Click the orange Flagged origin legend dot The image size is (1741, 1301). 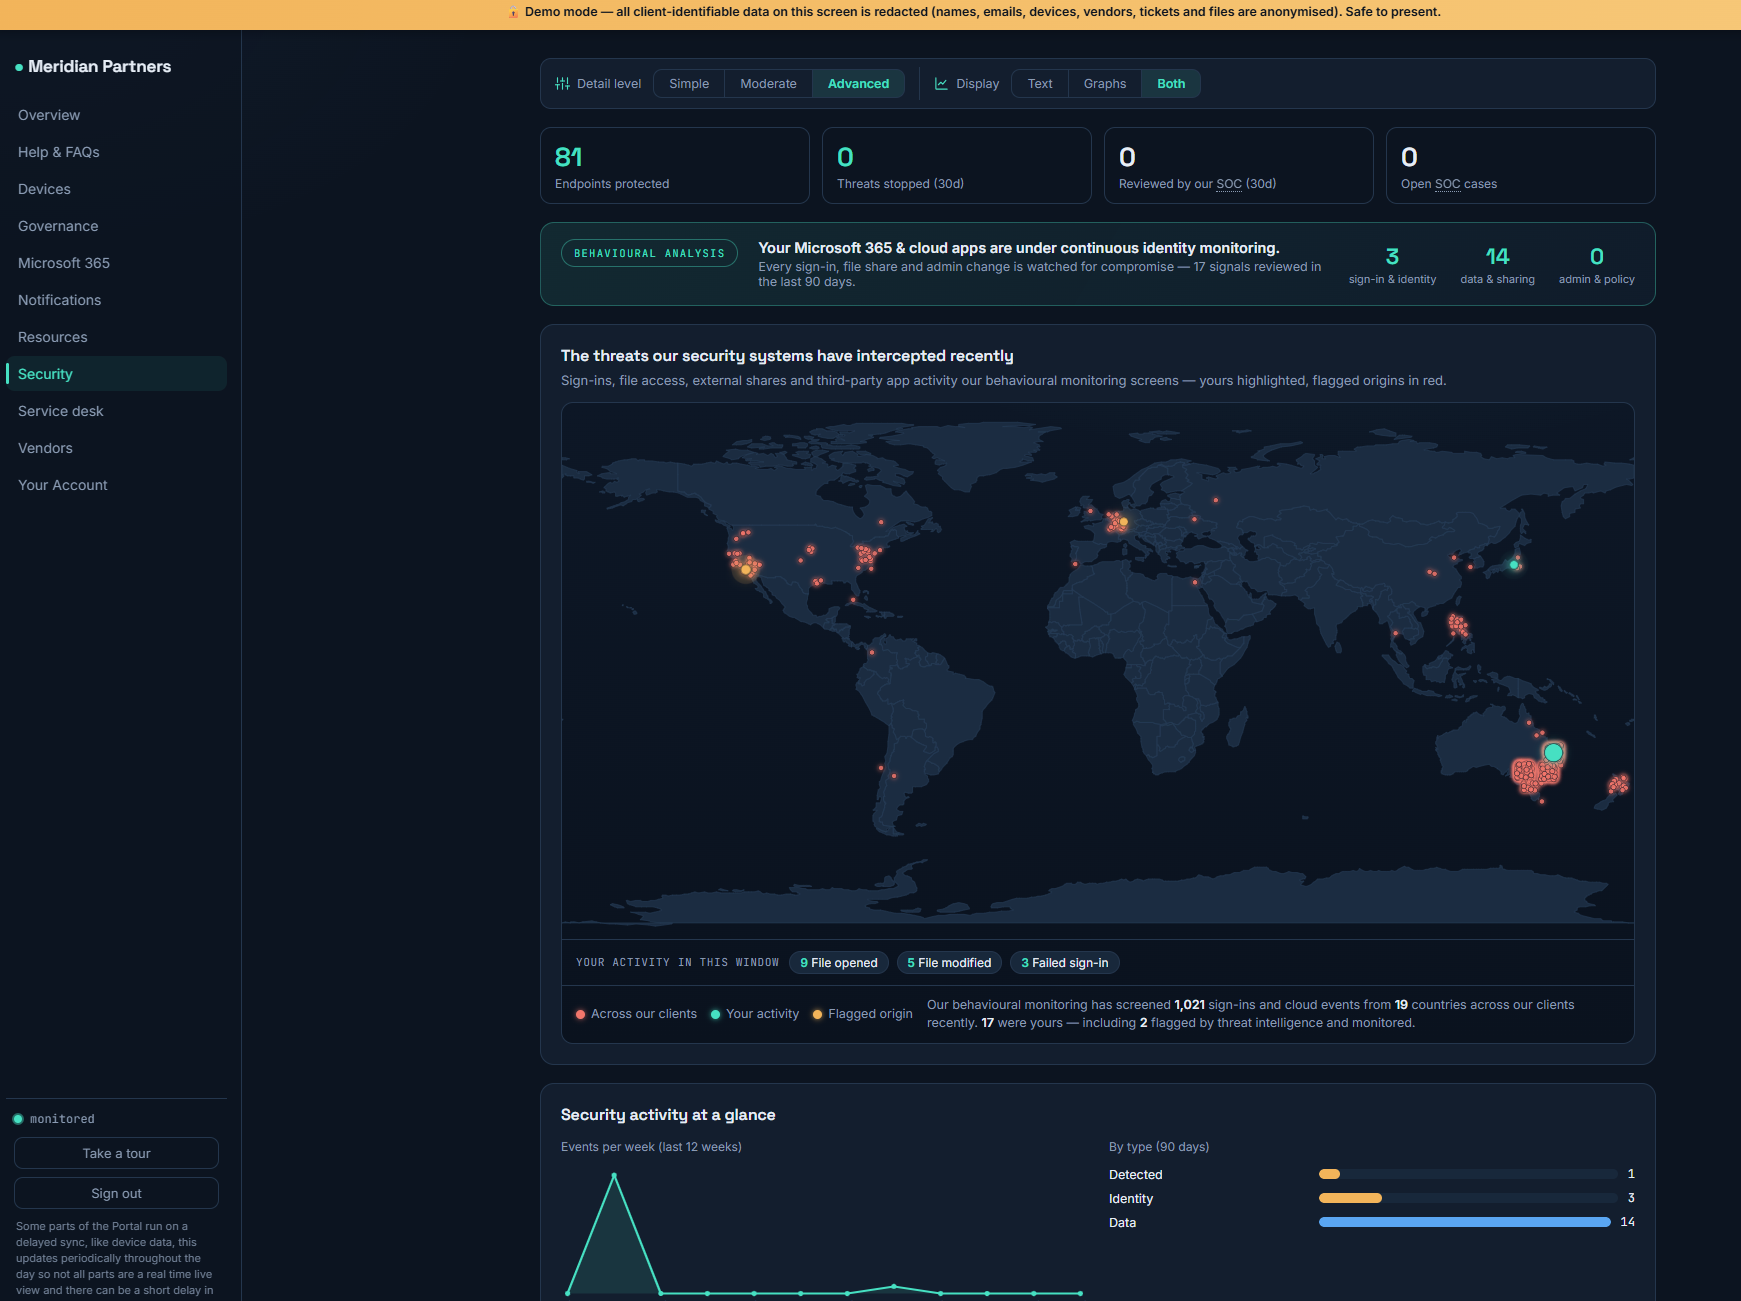817,1014
